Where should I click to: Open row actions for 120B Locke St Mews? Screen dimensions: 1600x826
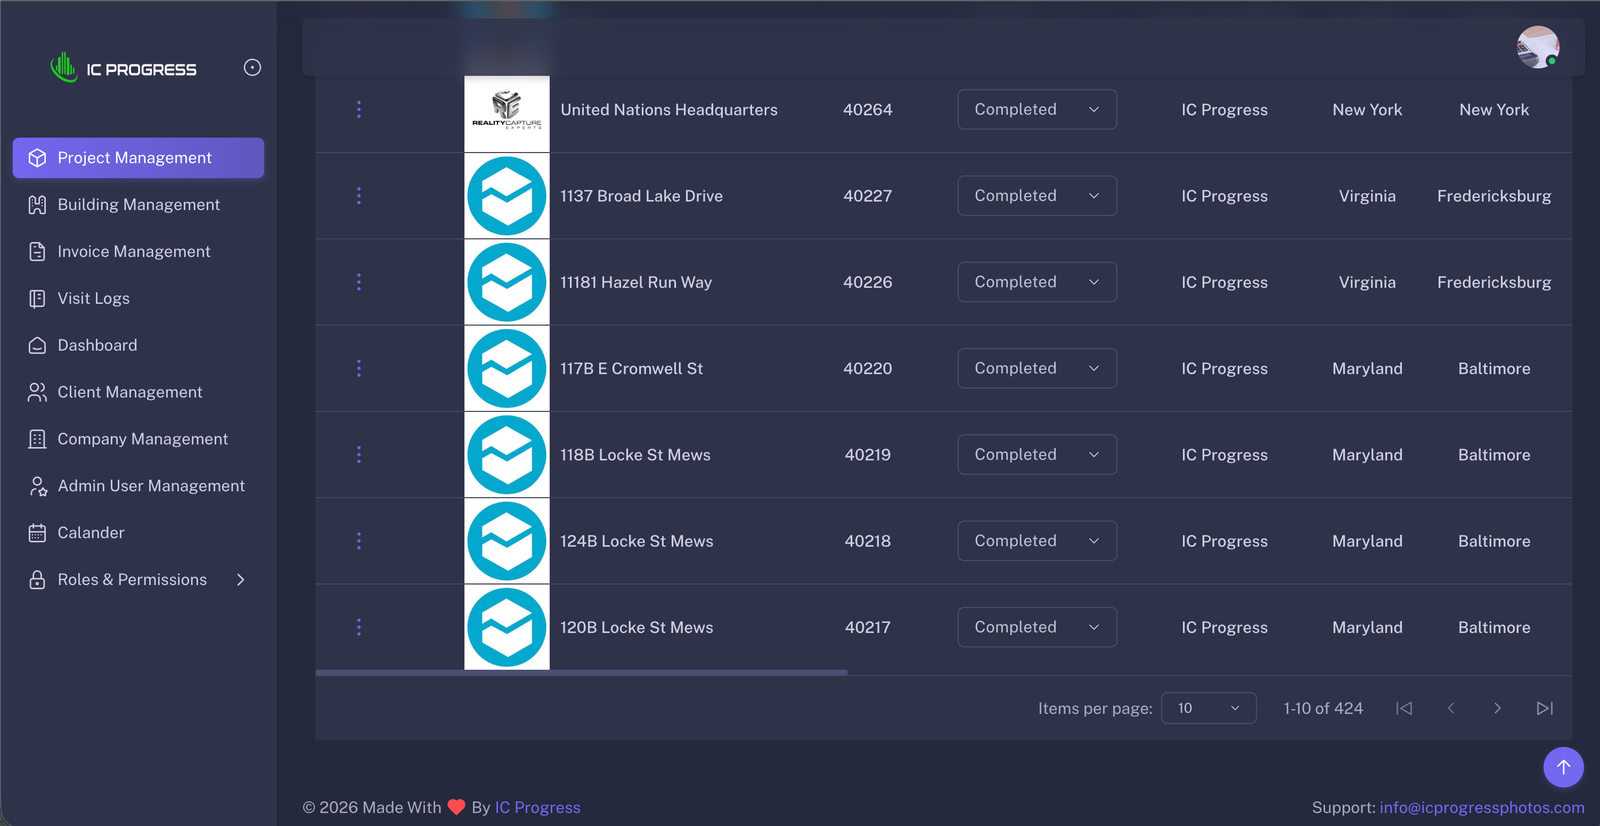coord(359,627)
